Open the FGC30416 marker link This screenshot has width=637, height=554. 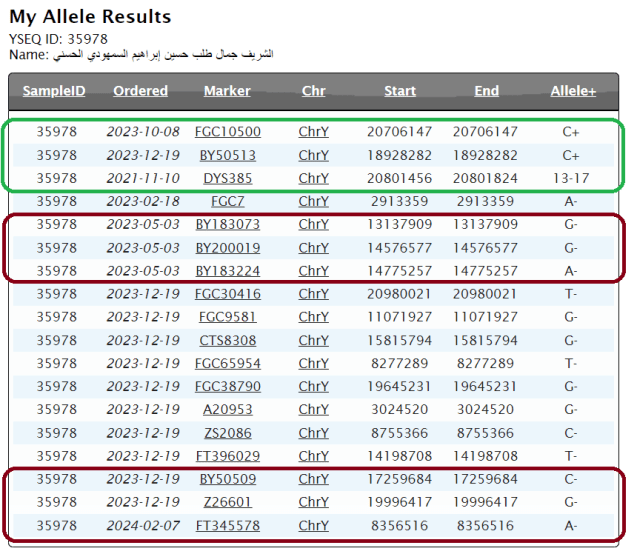tap(227, 294)
